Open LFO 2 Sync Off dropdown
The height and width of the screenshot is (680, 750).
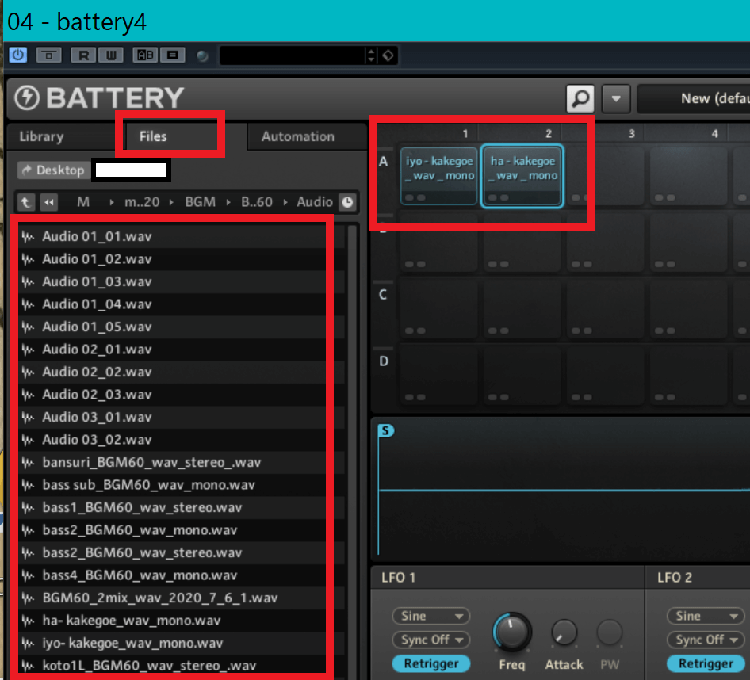pyautogui.click(x=706, y=639)
